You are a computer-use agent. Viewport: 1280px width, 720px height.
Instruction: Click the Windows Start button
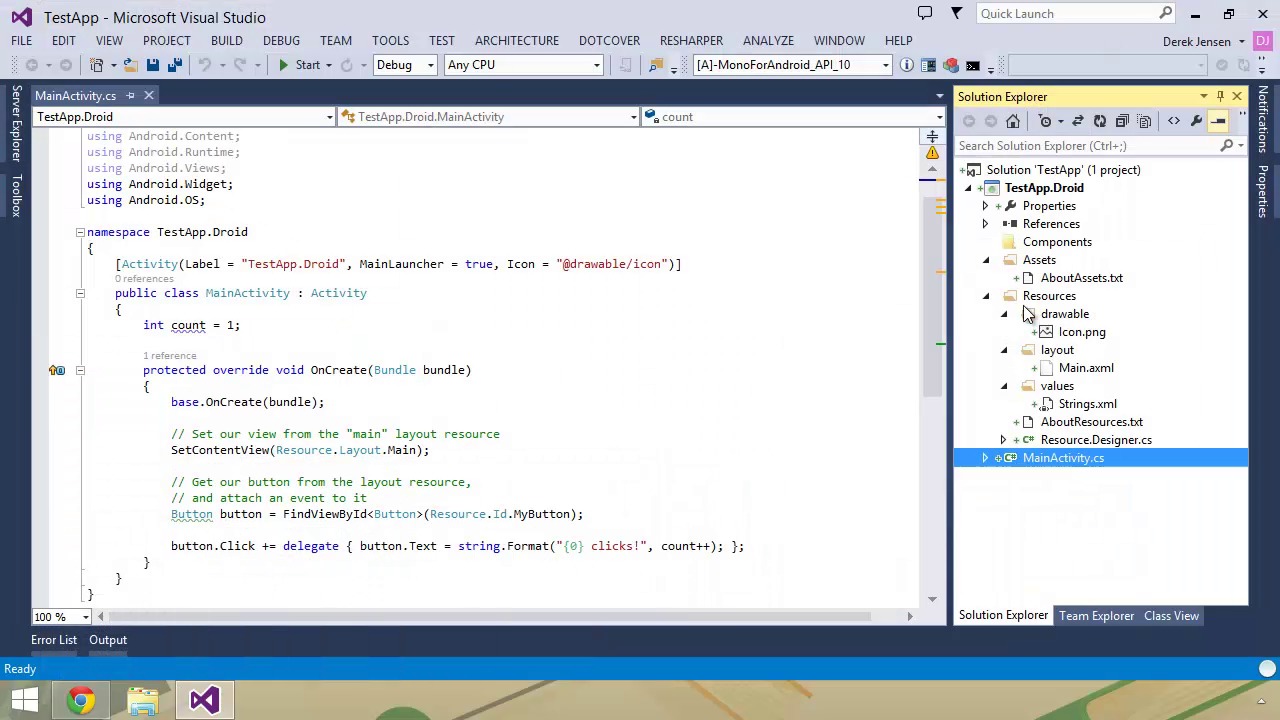coord(24,700)
